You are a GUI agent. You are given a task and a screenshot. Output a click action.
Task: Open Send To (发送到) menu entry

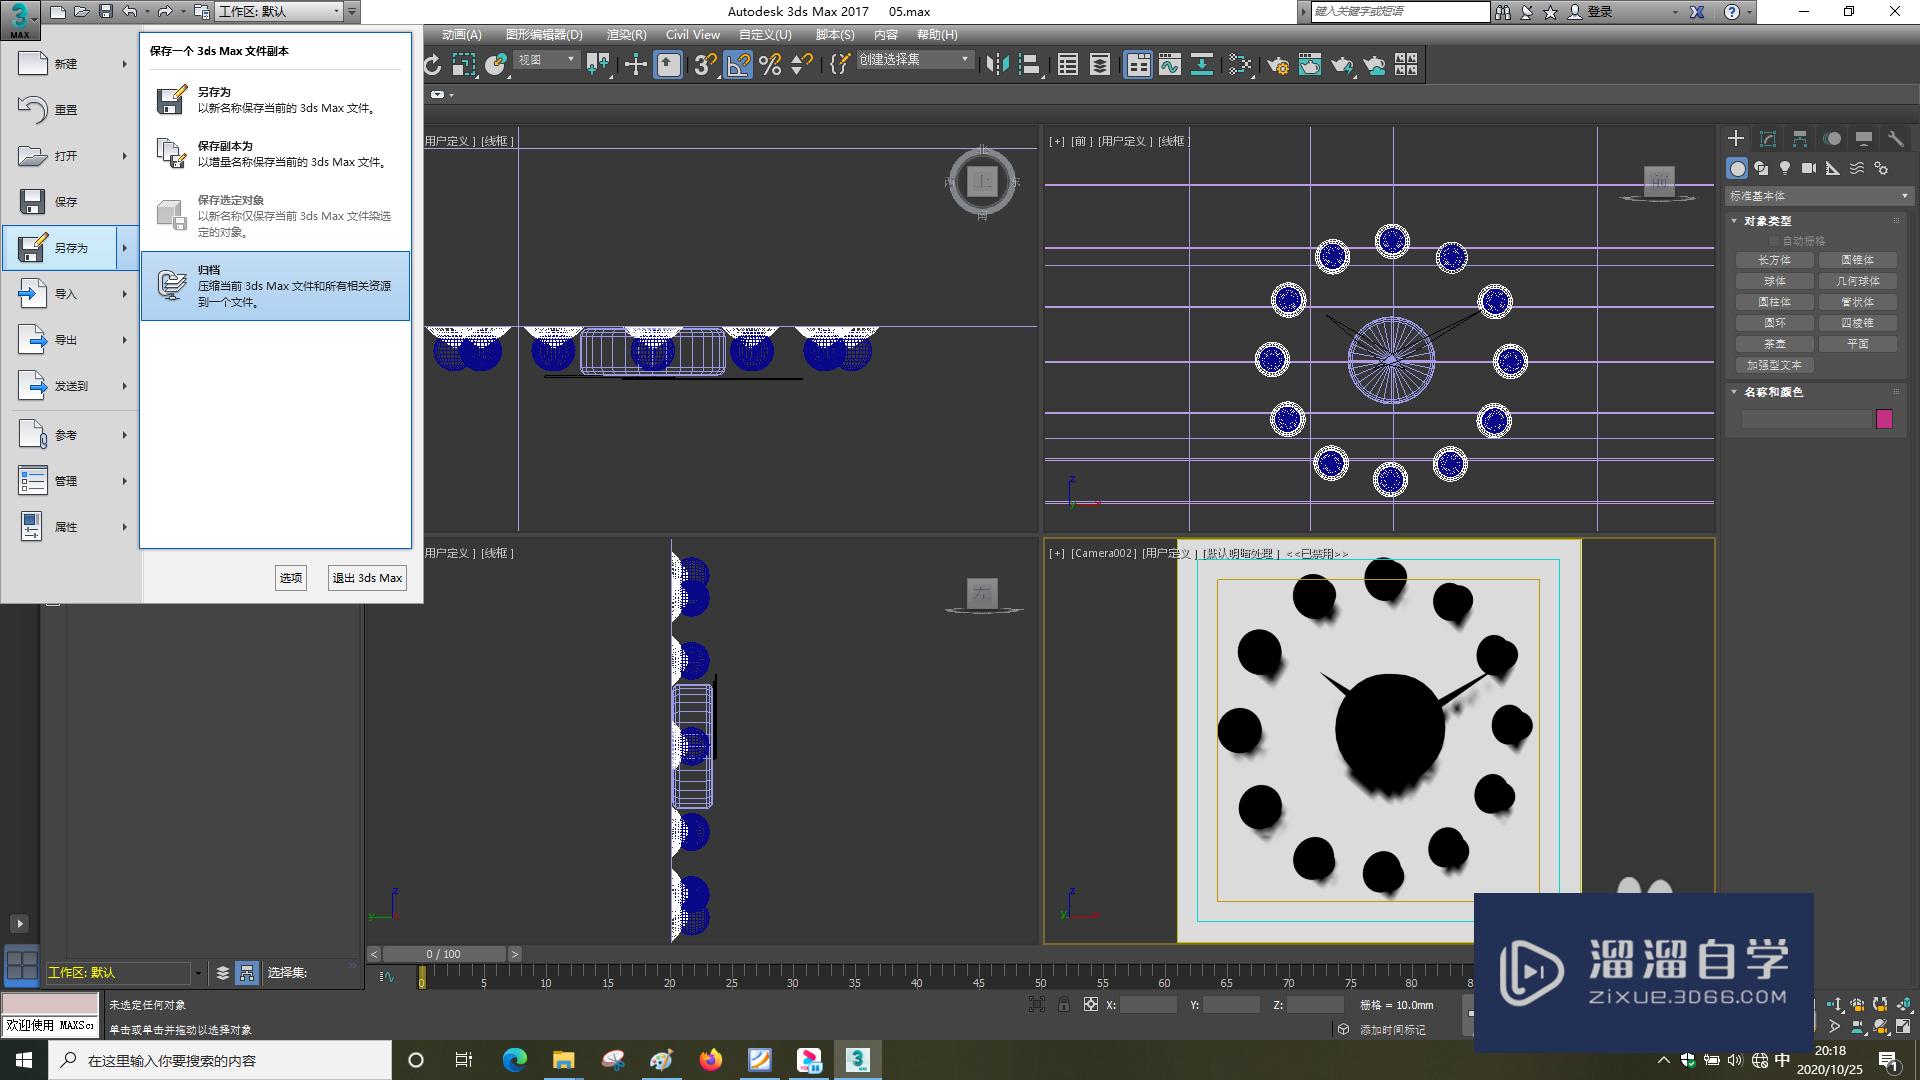click(70, 386)
